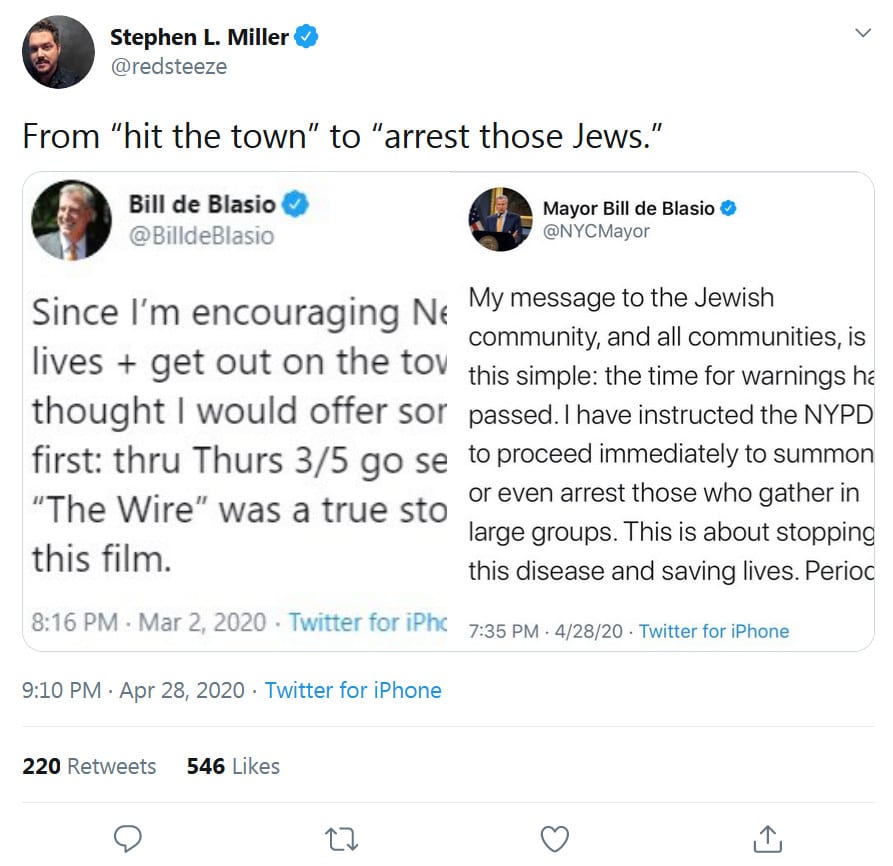Click the @redsteeze handle

click(x=168, y=67)
